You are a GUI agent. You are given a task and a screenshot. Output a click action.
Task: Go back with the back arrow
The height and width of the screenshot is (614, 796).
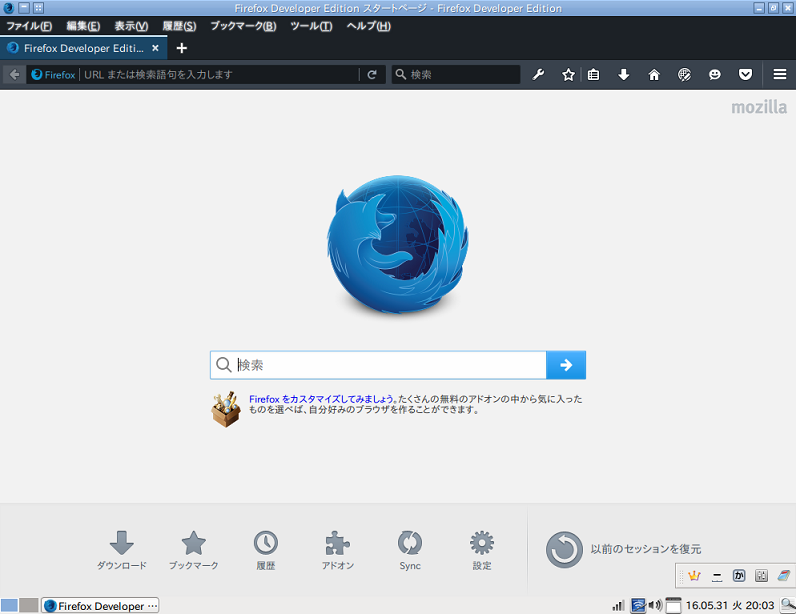[x=14, y=75]
